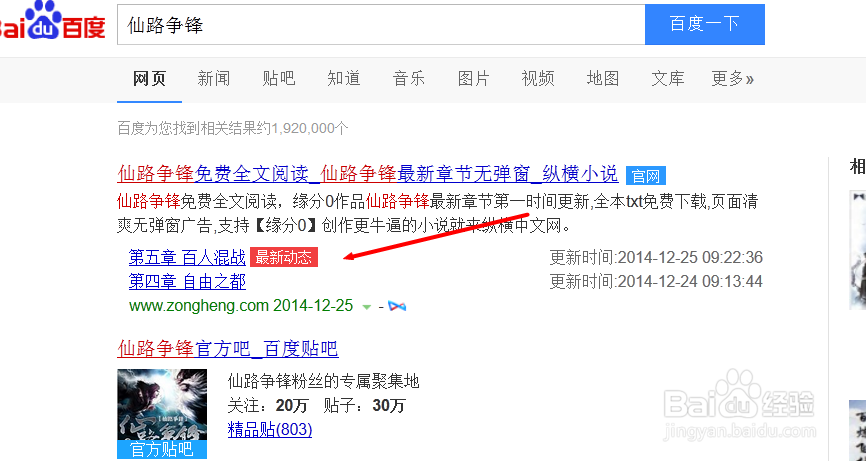This screenshot has height=461, width=866.
Task: Open 仙路争锋官方吧_百度贴吧 result title
Action: [x=228, y=349]
